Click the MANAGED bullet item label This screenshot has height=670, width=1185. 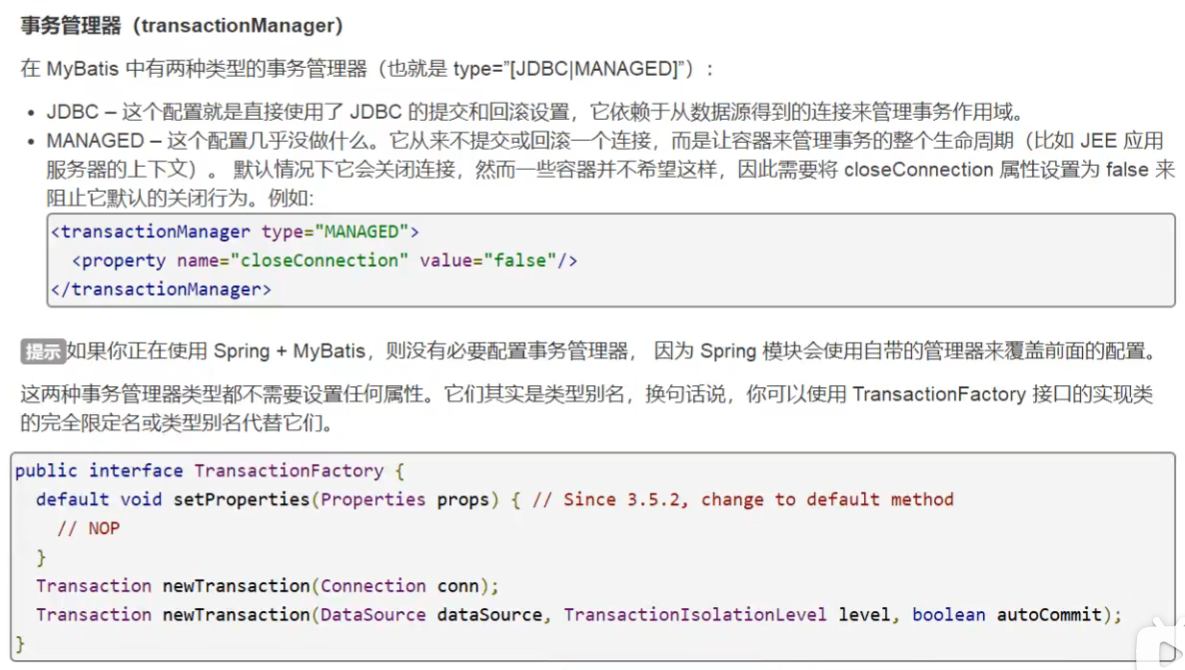click(x=95, y=141)
